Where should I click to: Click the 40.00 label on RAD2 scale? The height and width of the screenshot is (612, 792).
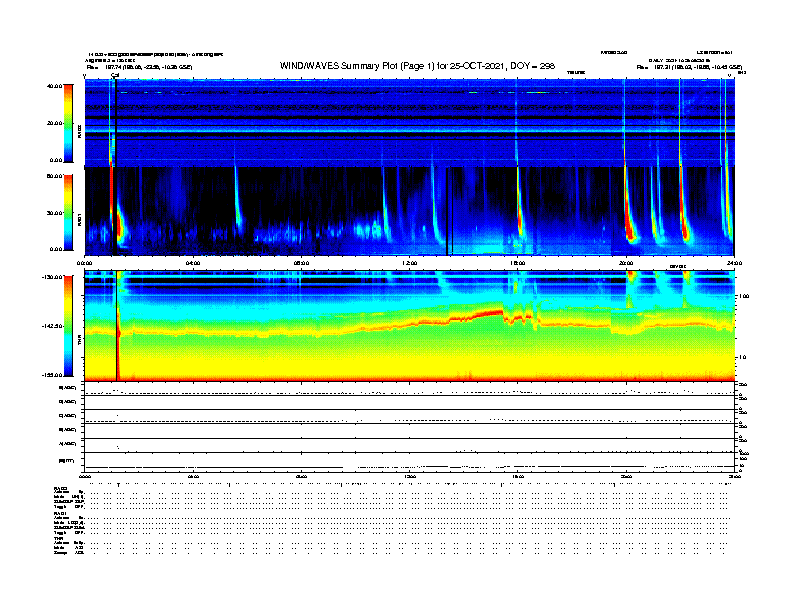[x=55, y=86]
